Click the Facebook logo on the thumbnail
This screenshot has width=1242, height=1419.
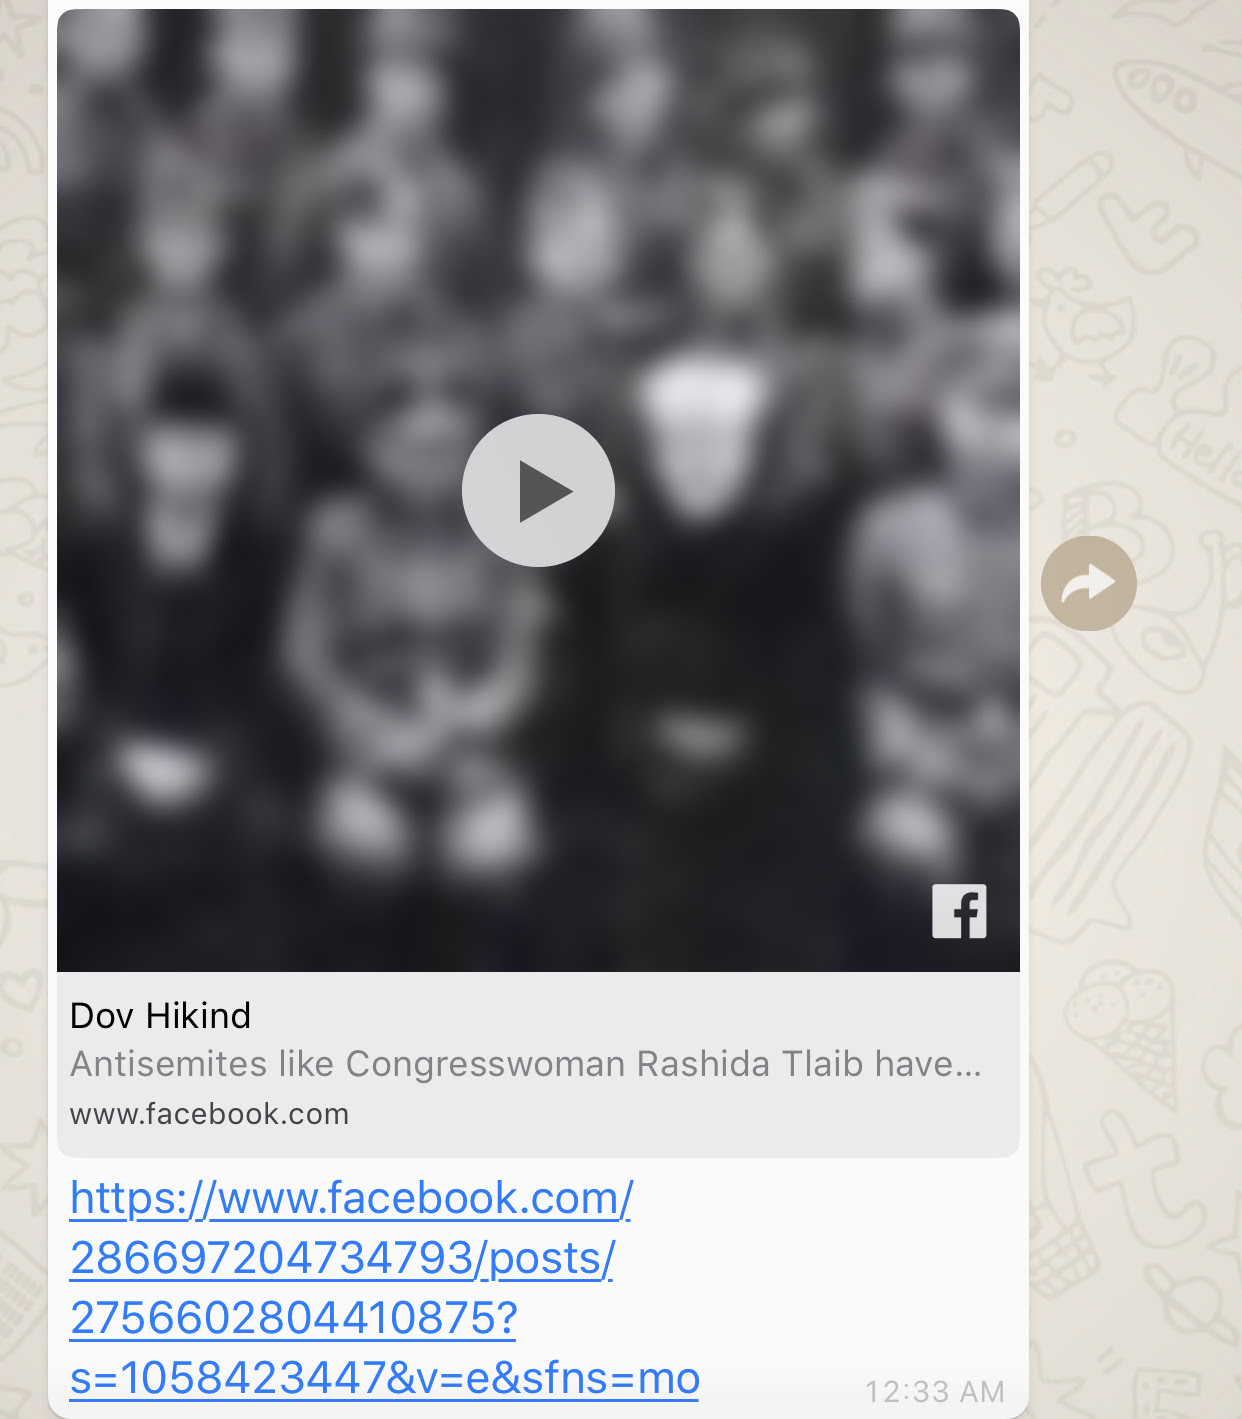[959, 911]
